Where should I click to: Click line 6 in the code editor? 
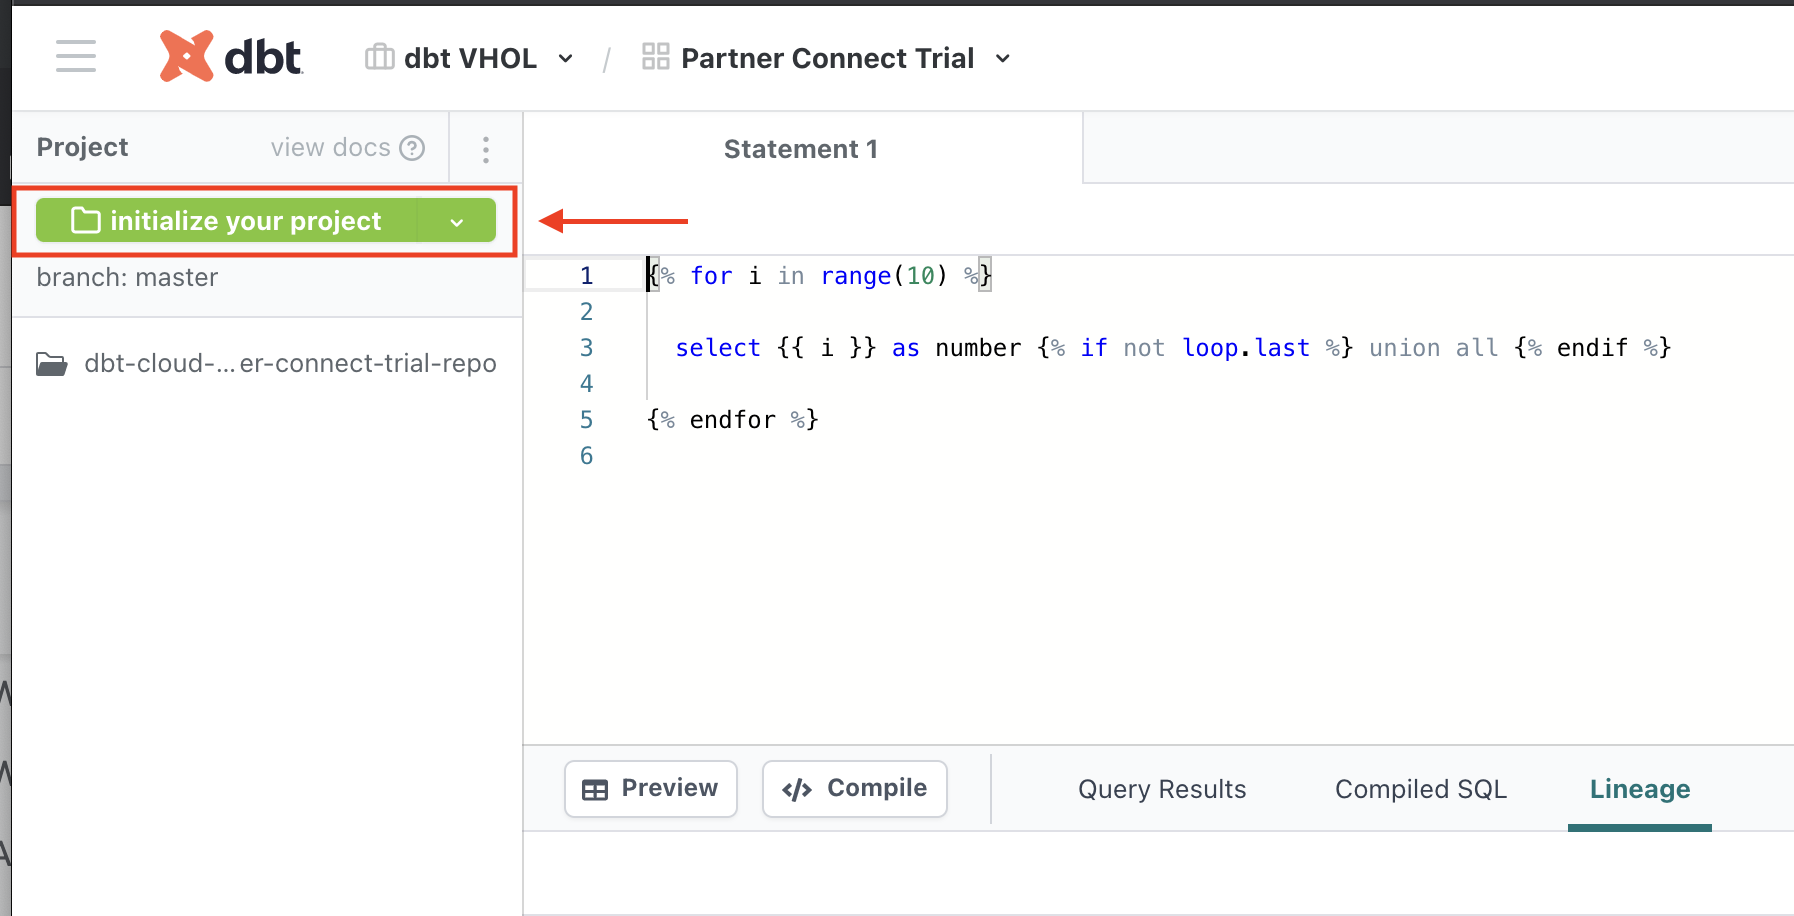[x=900, y=456]
